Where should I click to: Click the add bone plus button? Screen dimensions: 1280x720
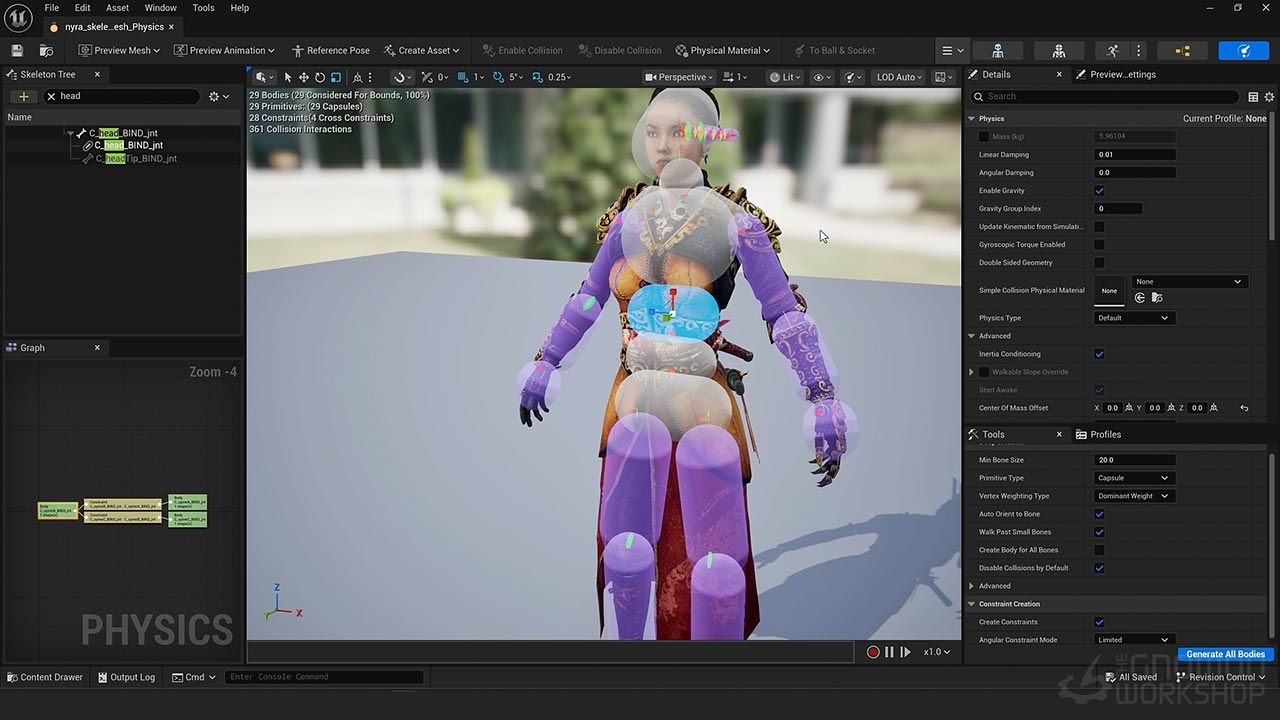[x=23, y=96]
